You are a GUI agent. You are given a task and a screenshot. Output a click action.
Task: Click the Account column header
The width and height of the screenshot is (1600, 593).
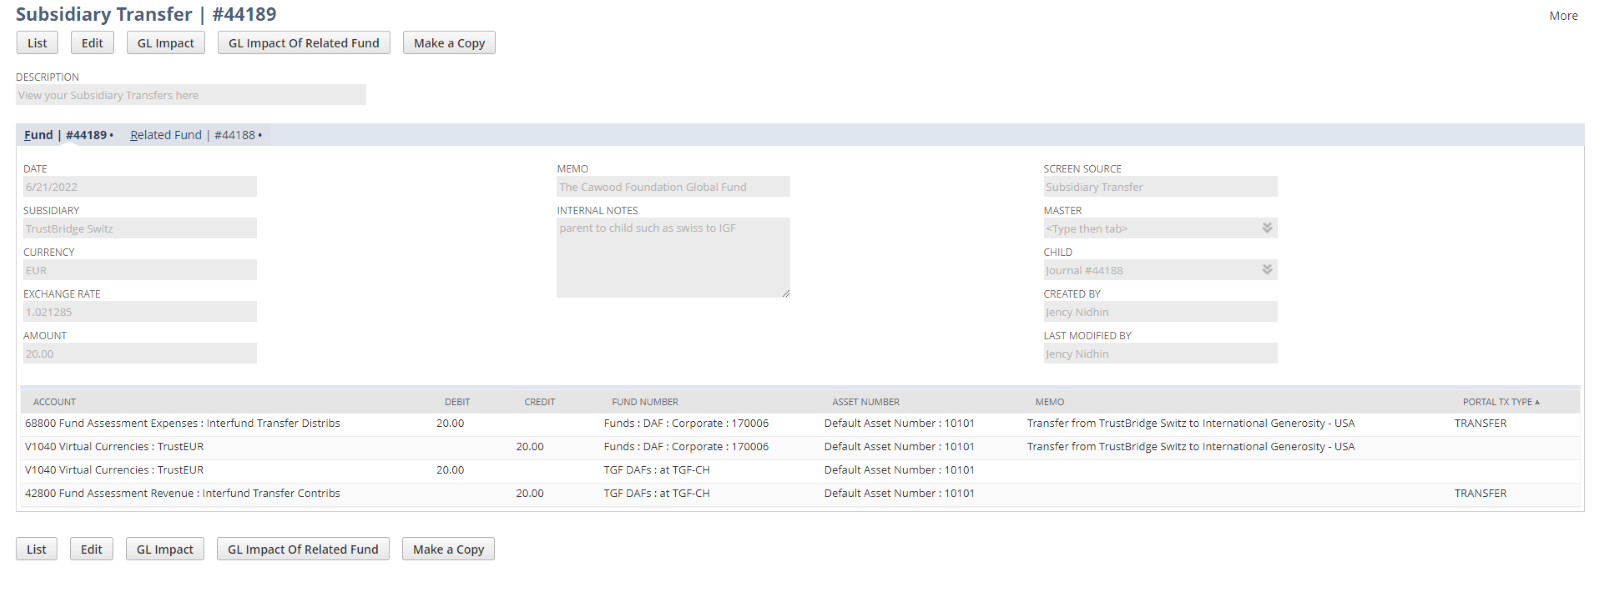55,402
